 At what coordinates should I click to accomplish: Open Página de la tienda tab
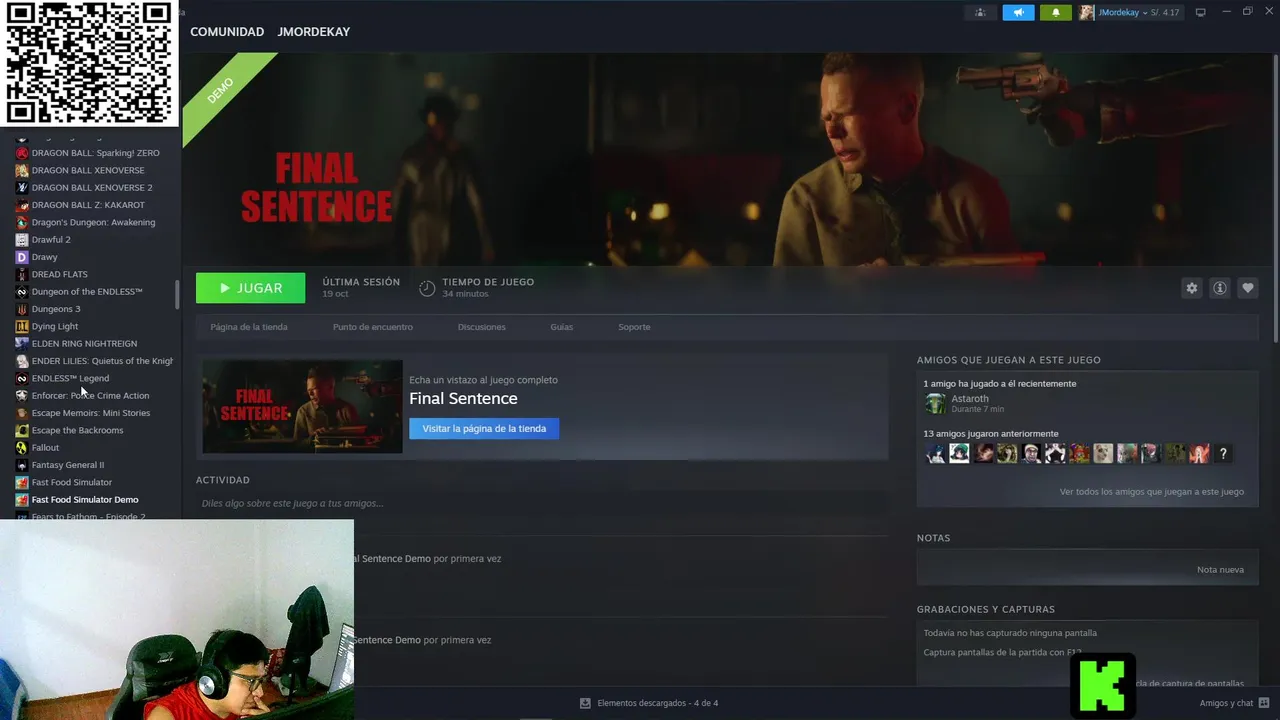coord(249,327)
